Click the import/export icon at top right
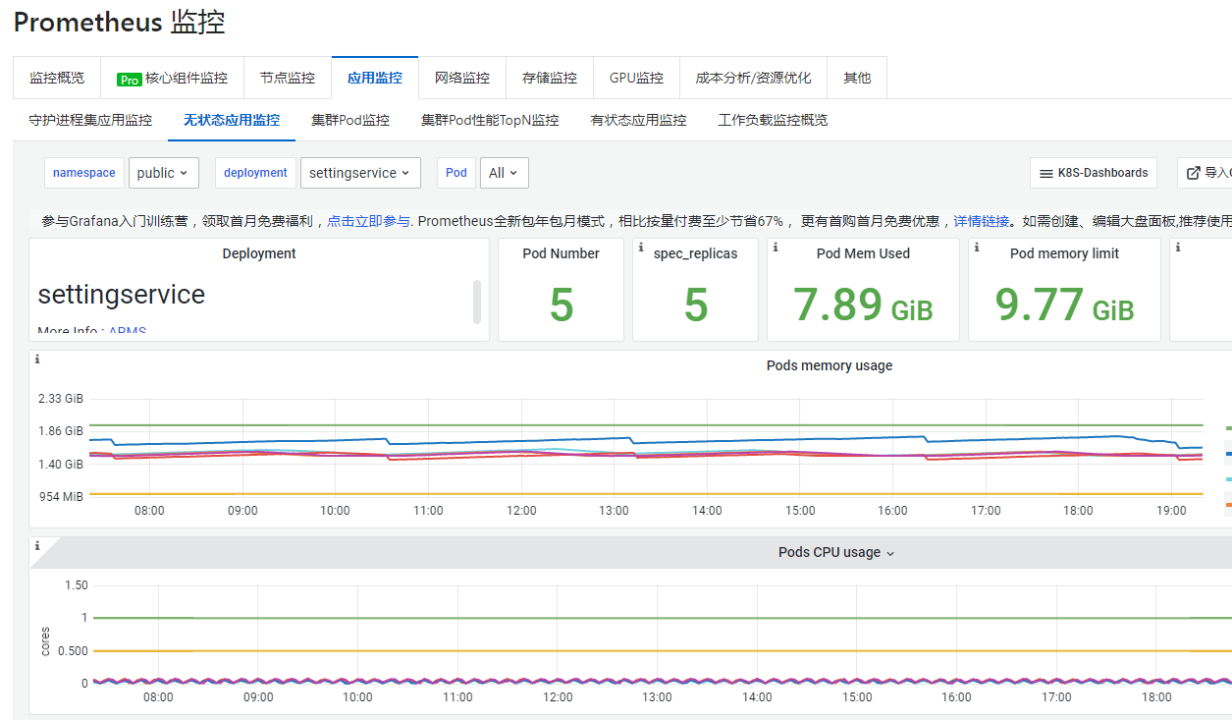 click(1193, 173)
